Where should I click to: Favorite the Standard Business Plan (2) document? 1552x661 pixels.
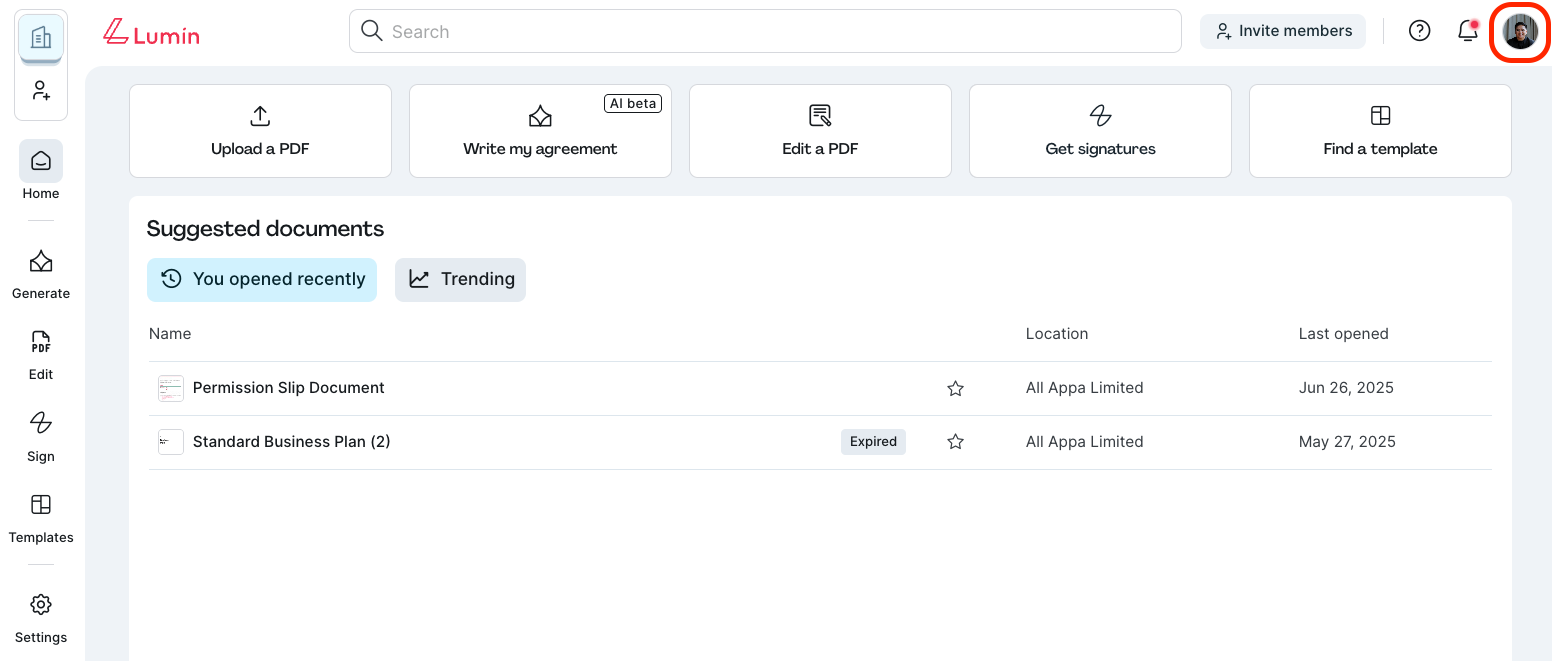coord(955,441)
